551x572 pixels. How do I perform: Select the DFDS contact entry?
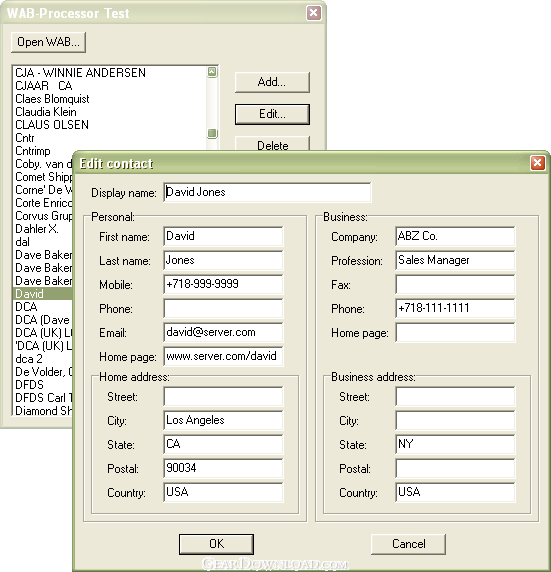(29, 384)
